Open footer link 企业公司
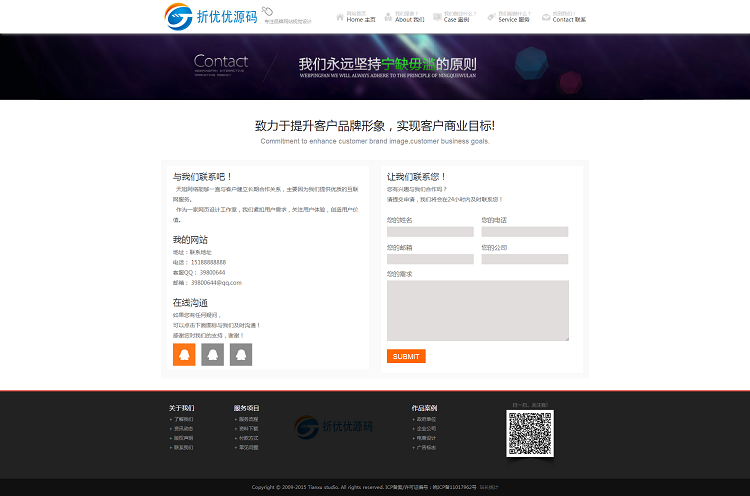The height and width of the screenshot is (496, 750). coord(426,429)
